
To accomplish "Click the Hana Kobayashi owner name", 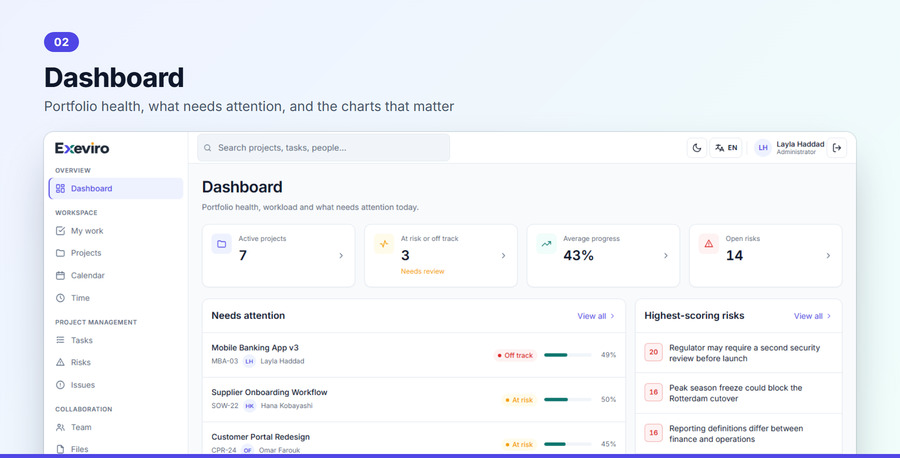I will pyautogui.click(x=287, y=406).
